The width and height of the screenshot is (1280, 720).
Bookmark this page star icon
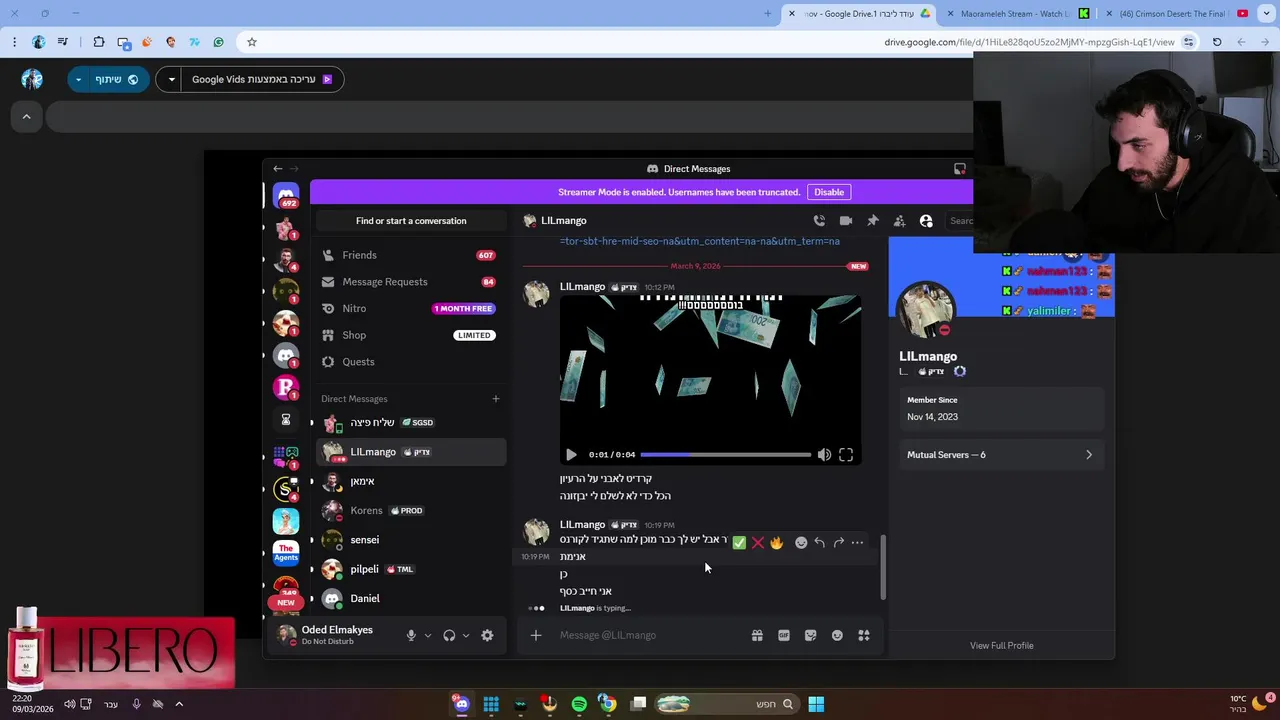point(252,42)
